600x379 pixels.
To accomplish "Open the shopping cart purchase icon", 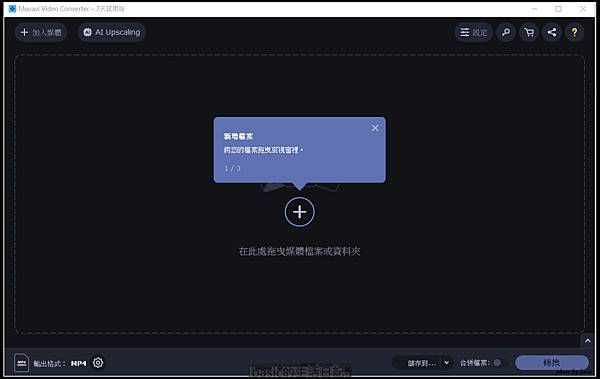I will (x=529, y=32).
